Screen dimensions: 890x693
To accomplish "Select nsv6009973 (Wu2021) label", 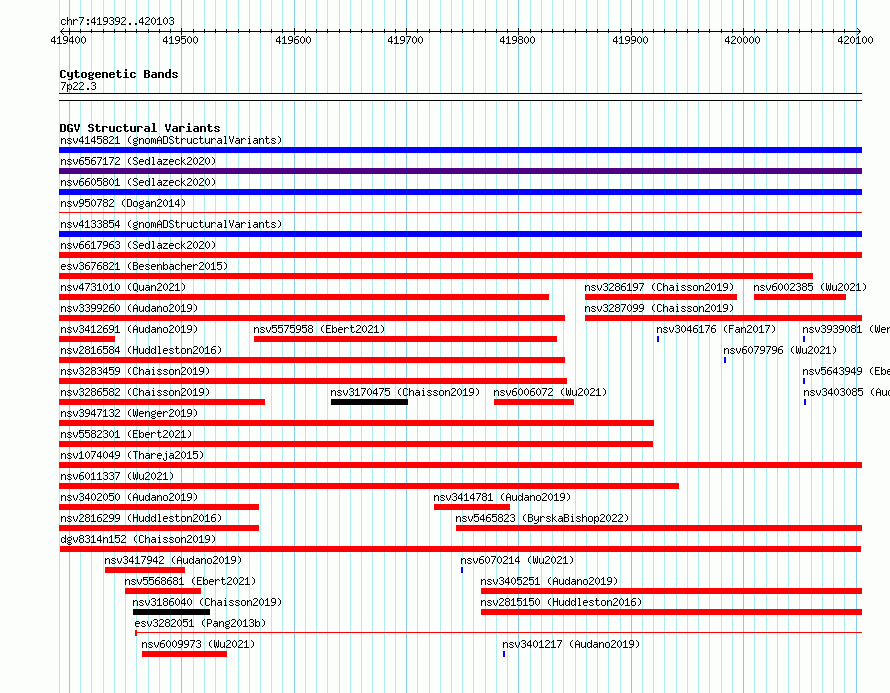I will click(198, 644).
